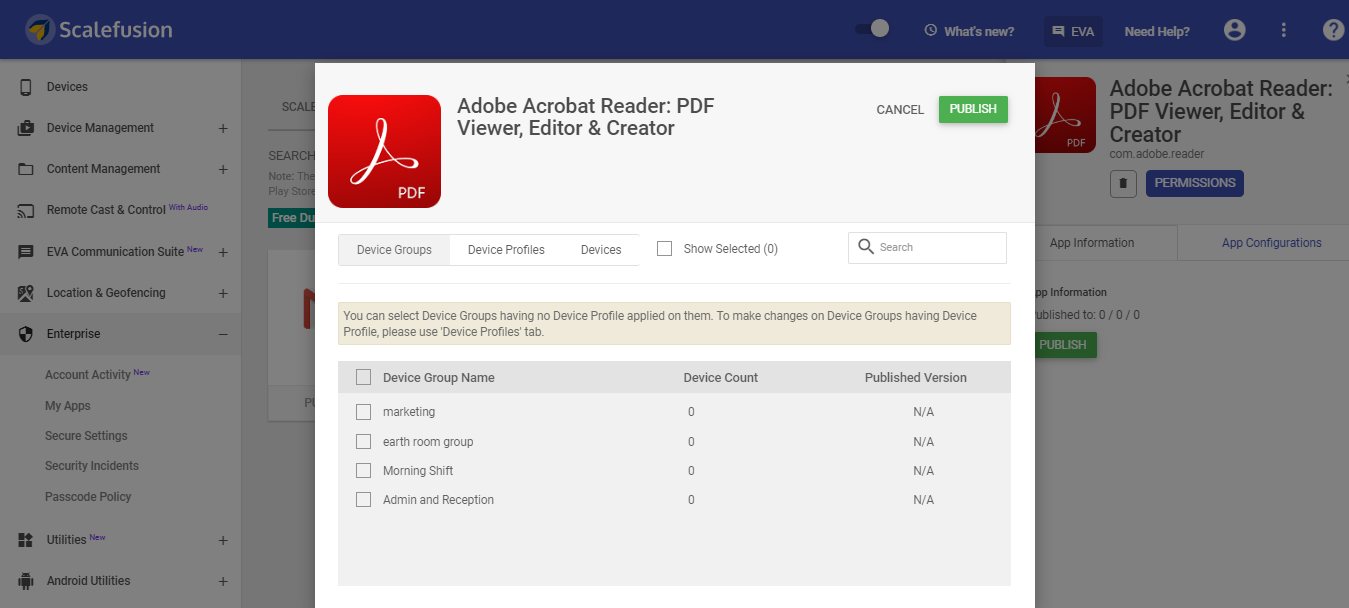Check the earth room group checkbox
Screen dimensions: 1349x608
(363, 441)
